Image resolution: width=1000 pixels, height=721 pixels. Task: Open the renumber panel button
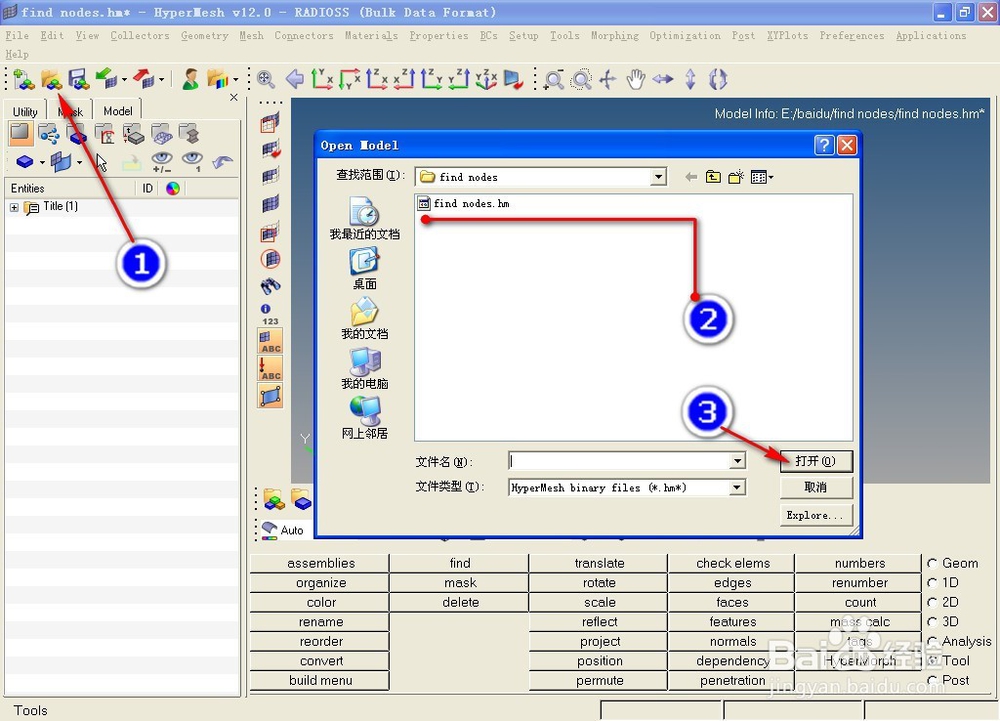(859, 583)
